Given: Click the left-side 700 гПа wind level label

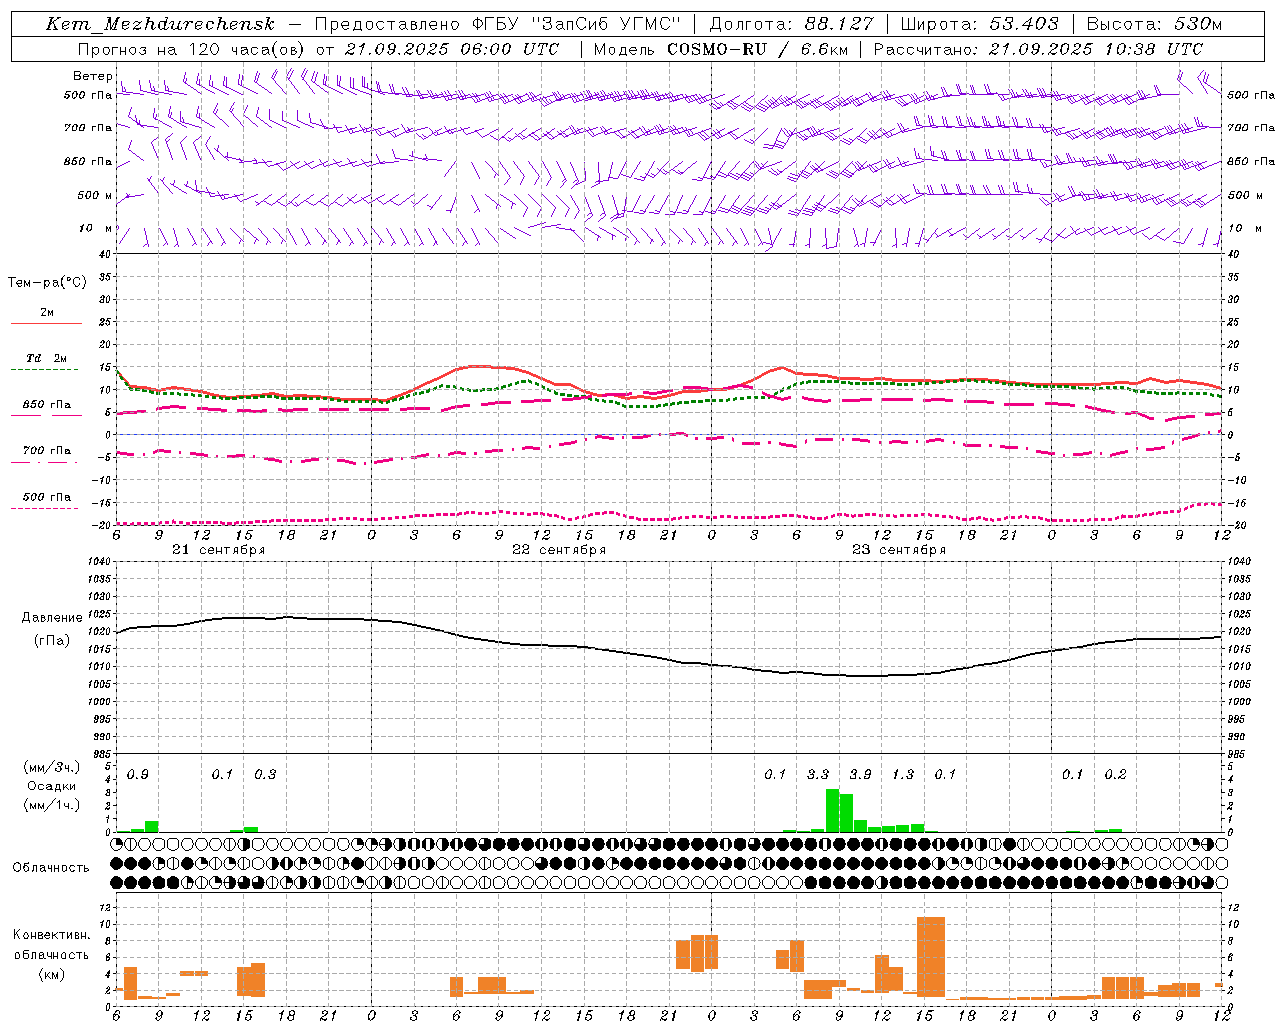Looking at the screenshot, I should [x=88, y=128].
